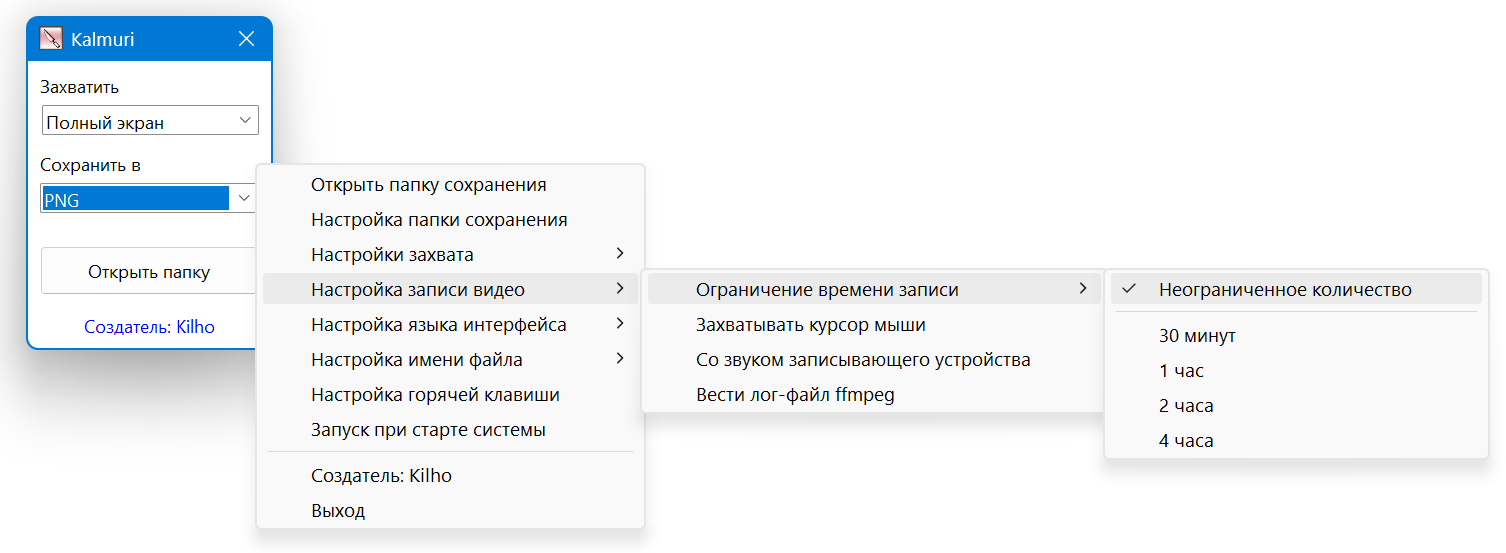The width and height of the screenshot is (1506, 553).
Task: Choose Настройка папки сохранения
Action: pyautogui.click(x=439, y=220)
